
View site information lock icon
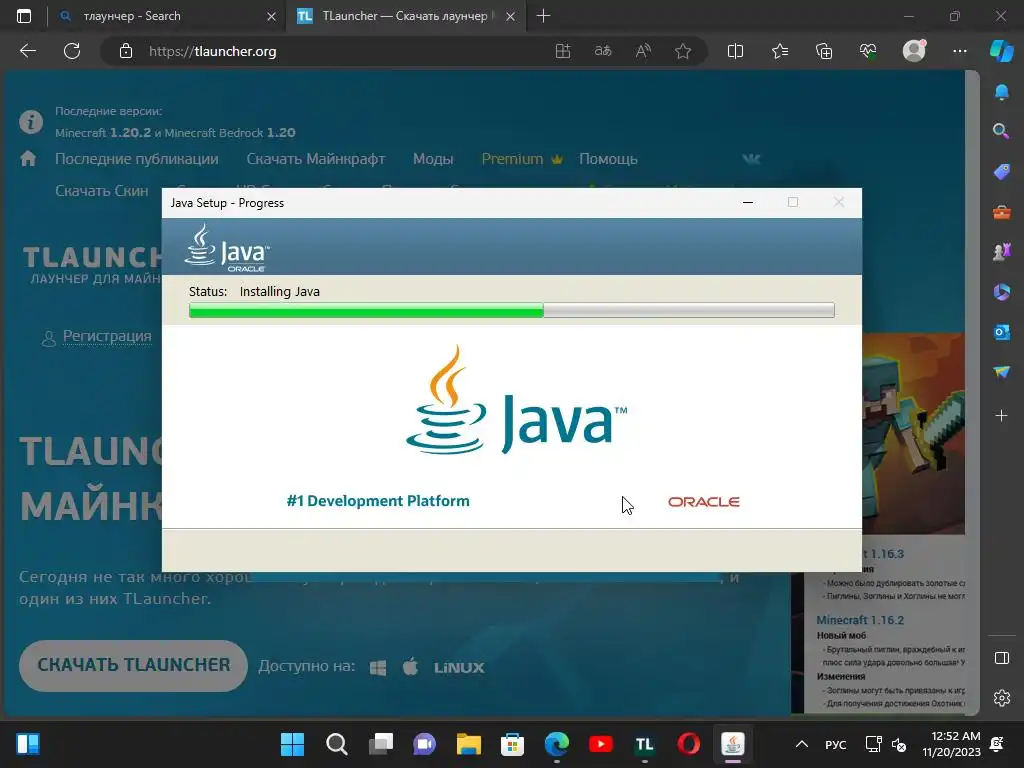pos(126,51)
